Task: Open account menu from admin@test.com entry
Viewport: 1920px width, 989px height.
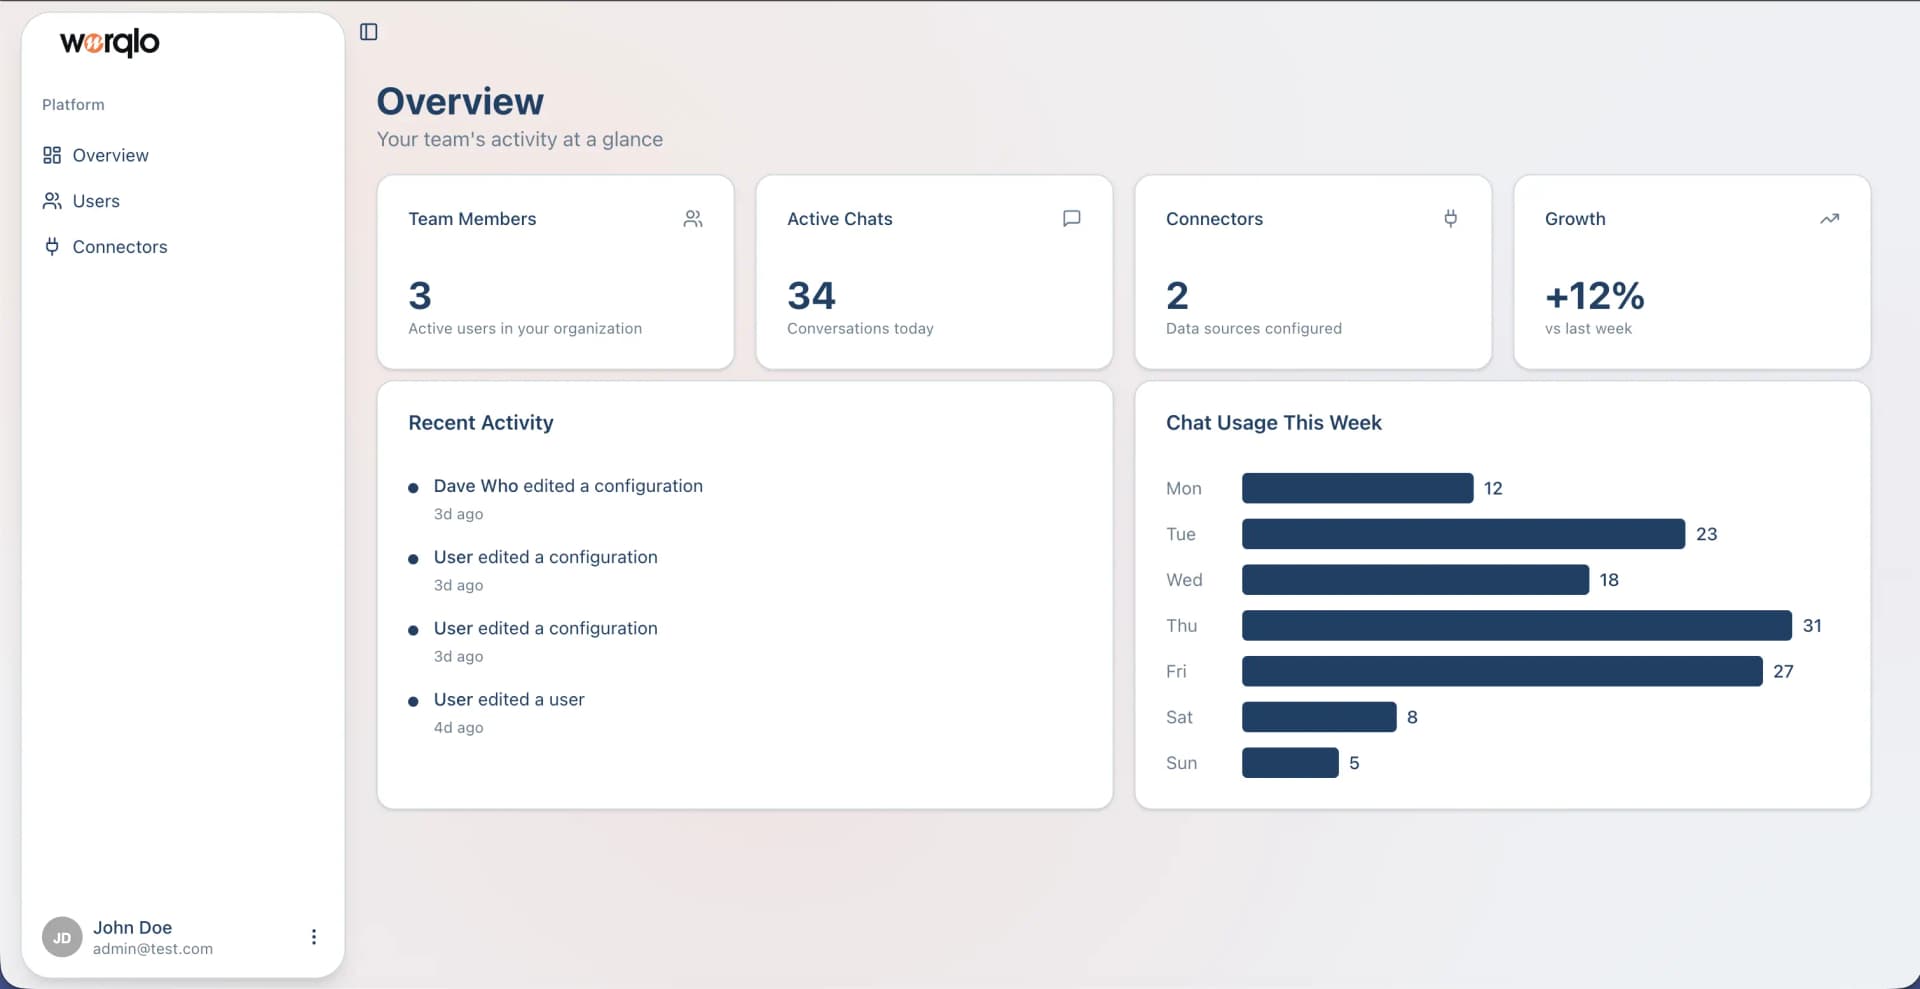Action: pos(152,948)
